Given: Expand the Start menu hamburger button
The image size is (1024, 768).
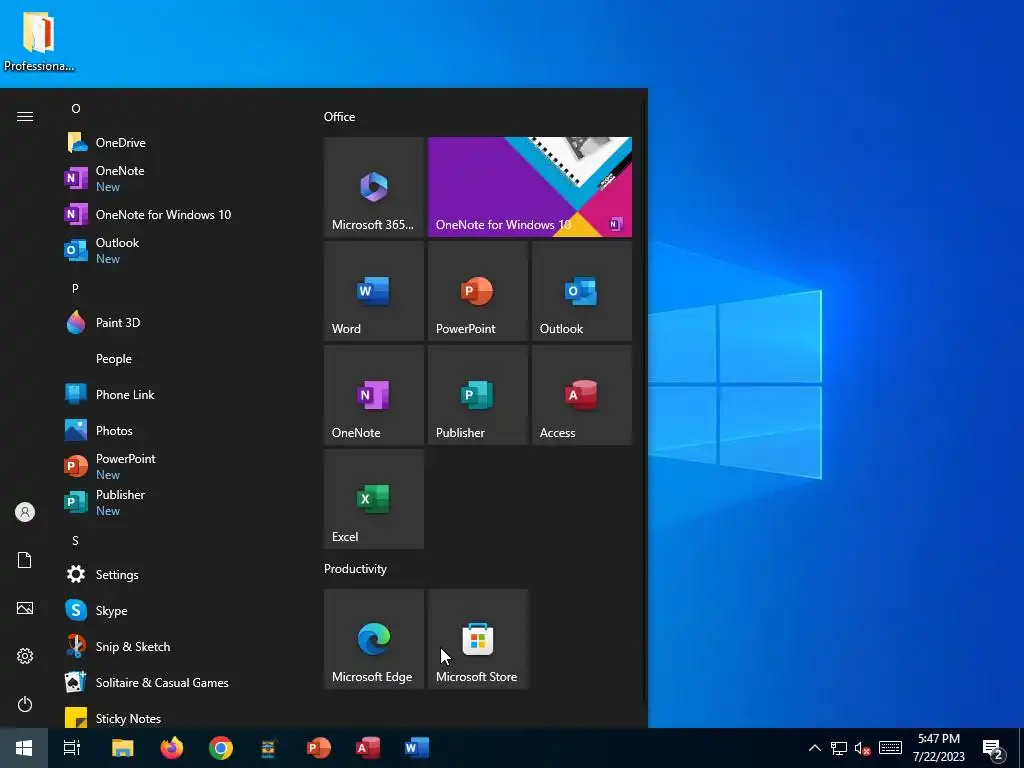Looking at the screenshot, I should [25, 116].
